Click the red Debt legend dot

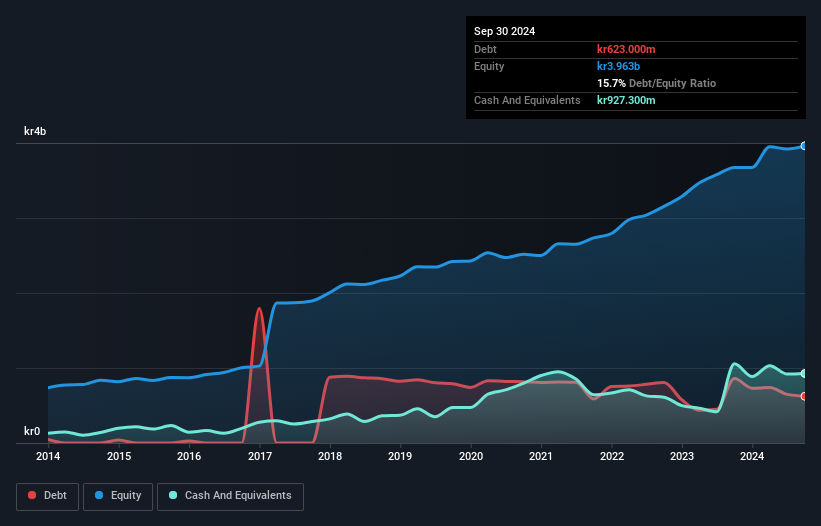32,495
